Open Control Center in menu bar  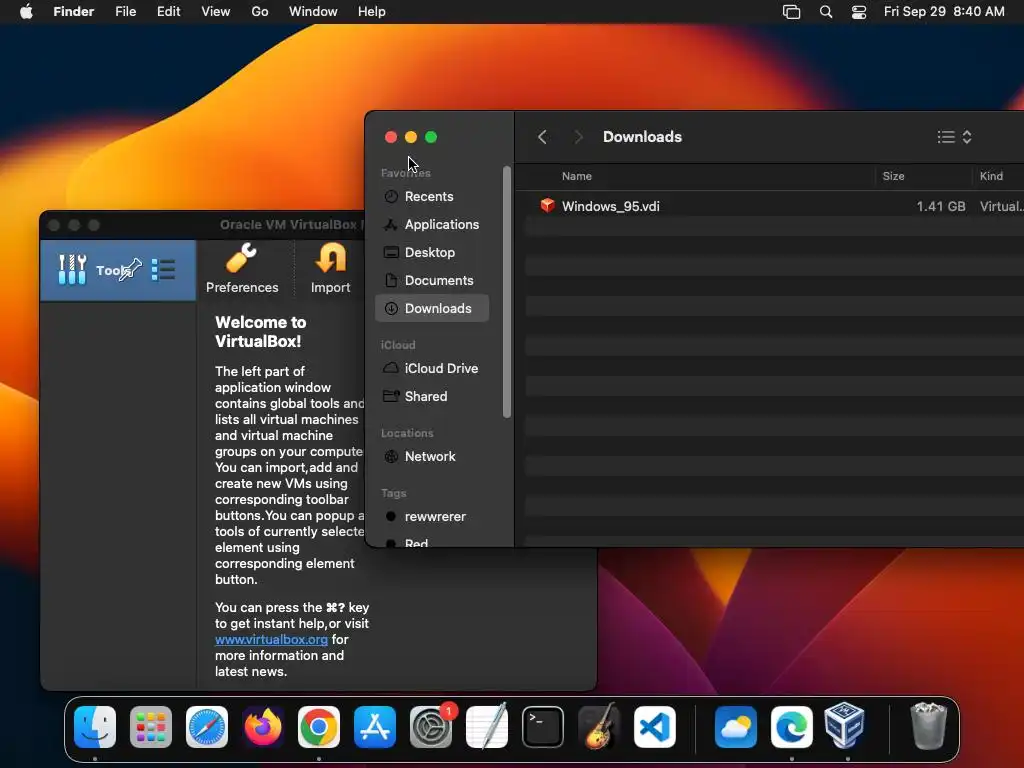(x=859, y=12)
